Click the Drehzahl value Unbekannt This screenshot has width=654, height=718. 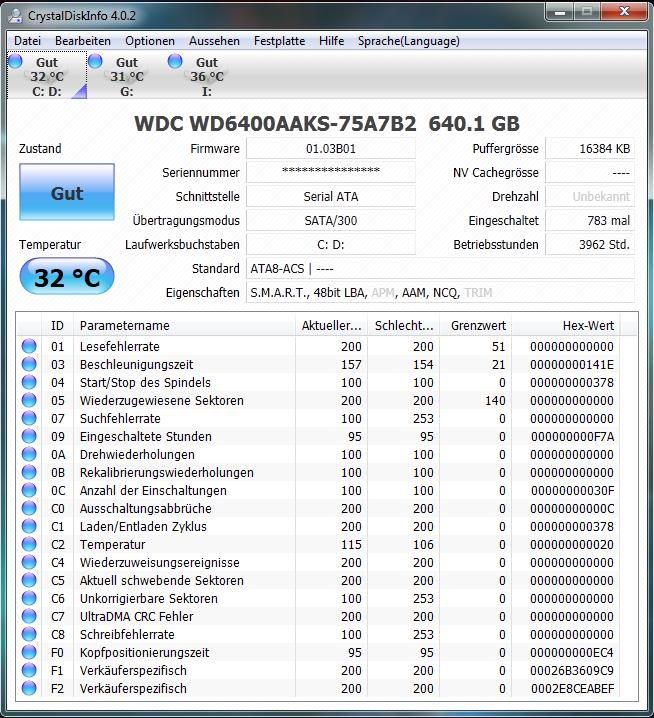(x=590, y=196)
